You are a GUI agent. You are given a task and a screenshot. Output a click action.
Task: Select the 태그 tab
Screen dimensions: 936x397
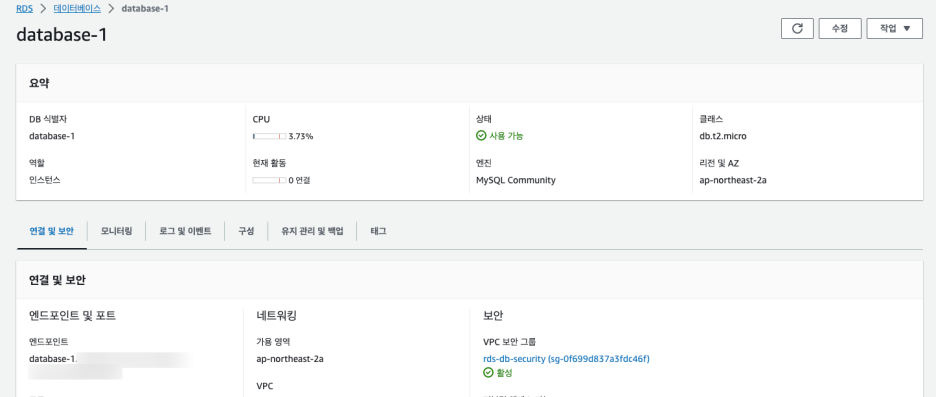click(x=378, y=231)
